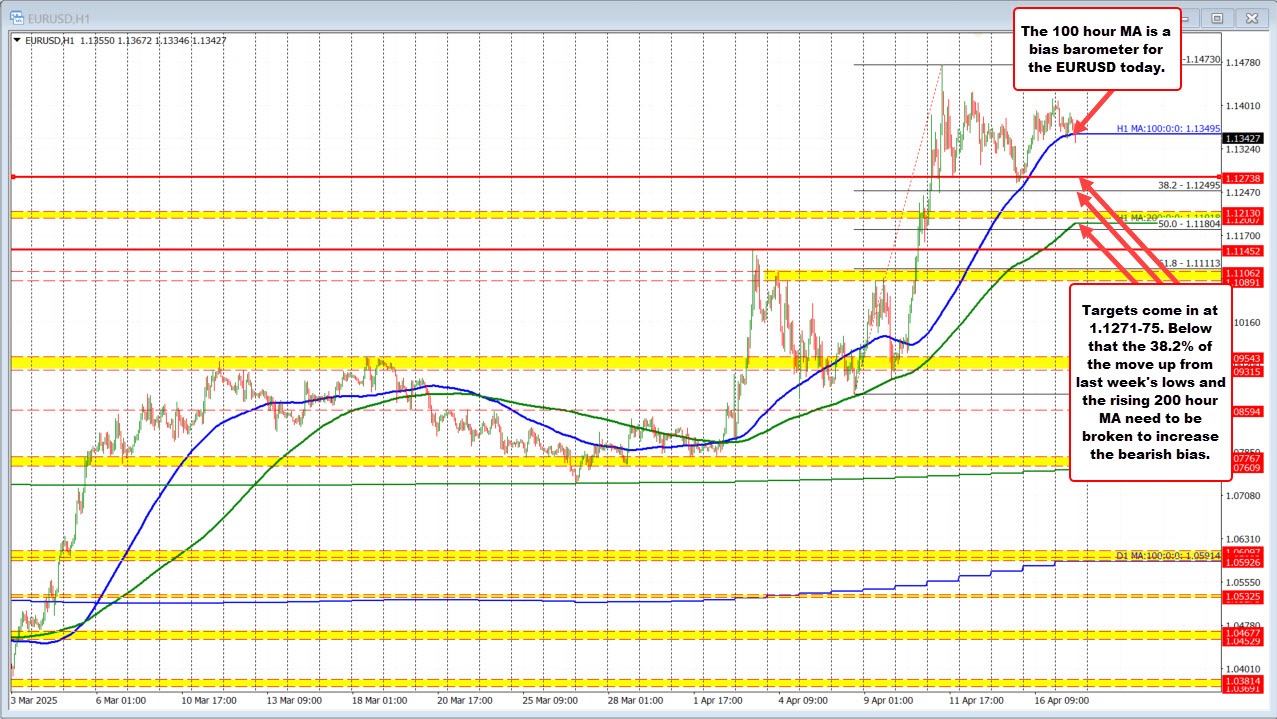Select the H1 MA:20 indicator label
Viewport: 1277px width, 719px height.
[1168, 215]
